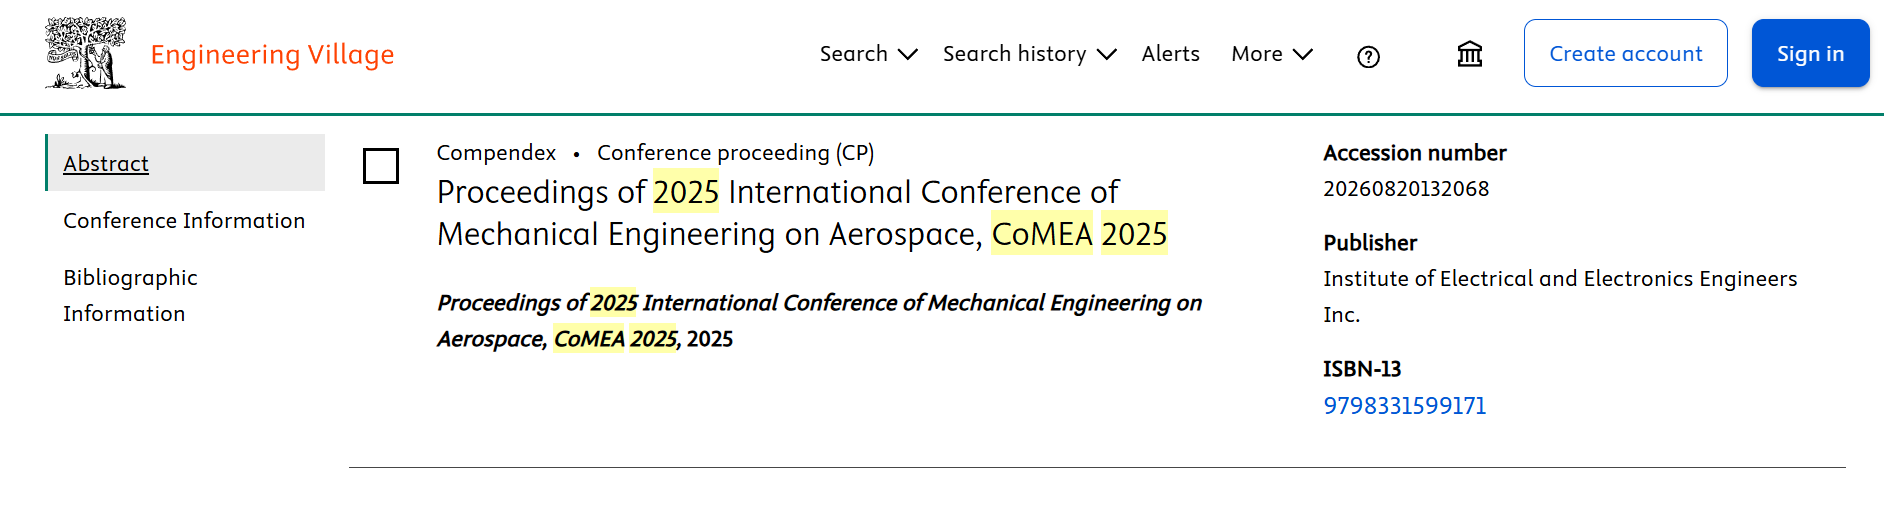Click the Search history chevron arrow

pos(1106,54)
